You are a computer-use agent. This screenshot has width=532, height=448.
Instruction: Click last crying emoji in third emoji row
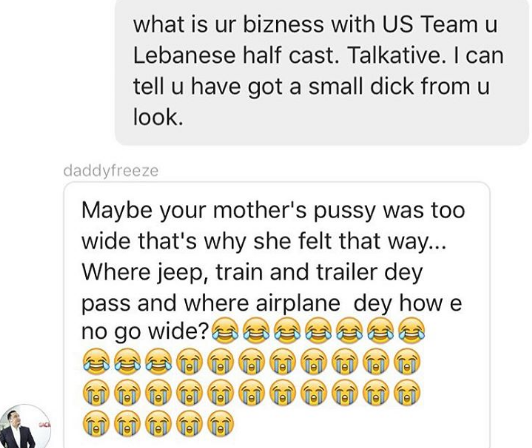[407, 392]
